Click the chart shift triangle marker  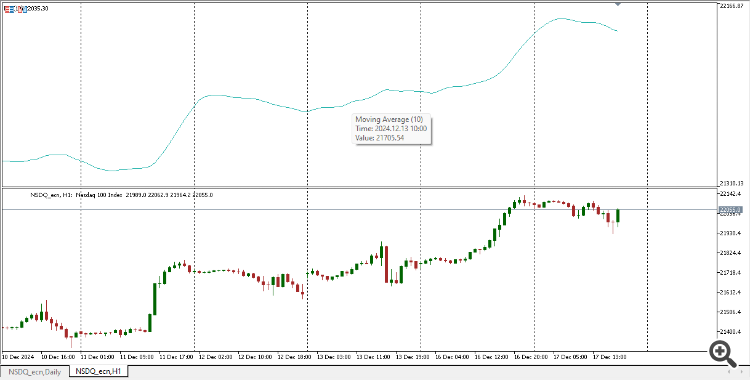[x=618, y=3]
